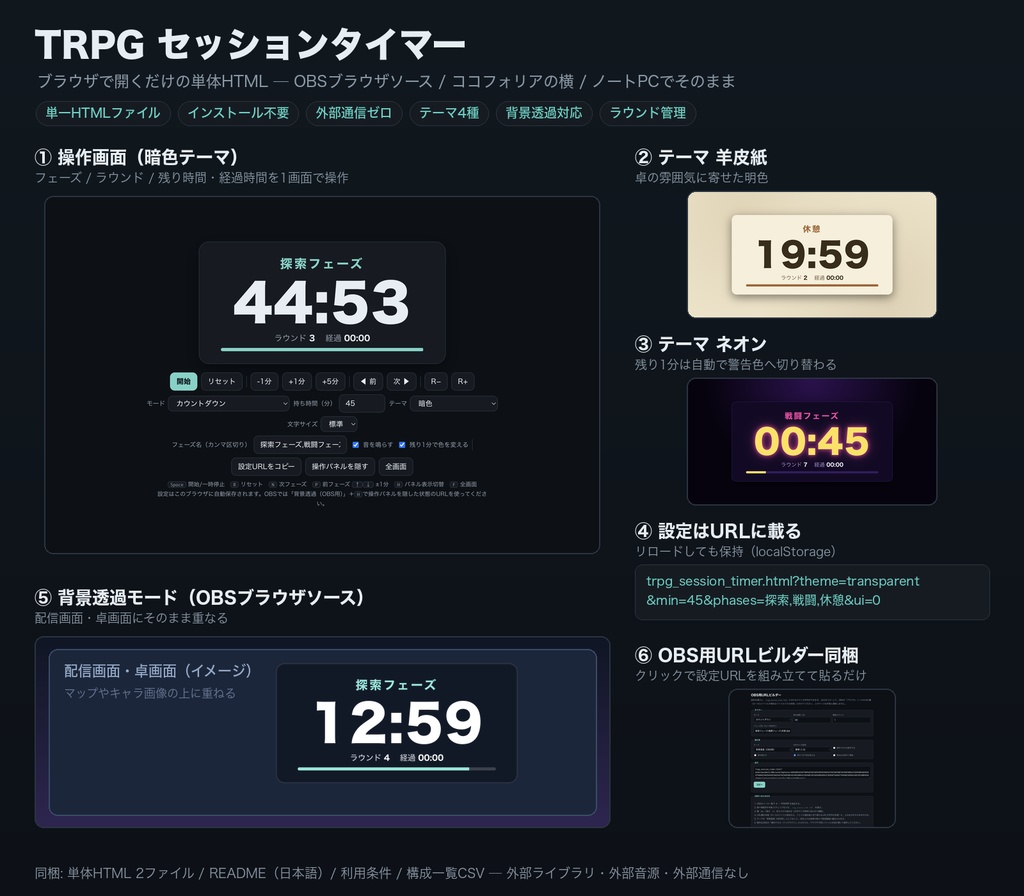
Task: Click the ⑤ 背景透過モード heading
Action: 200,598
